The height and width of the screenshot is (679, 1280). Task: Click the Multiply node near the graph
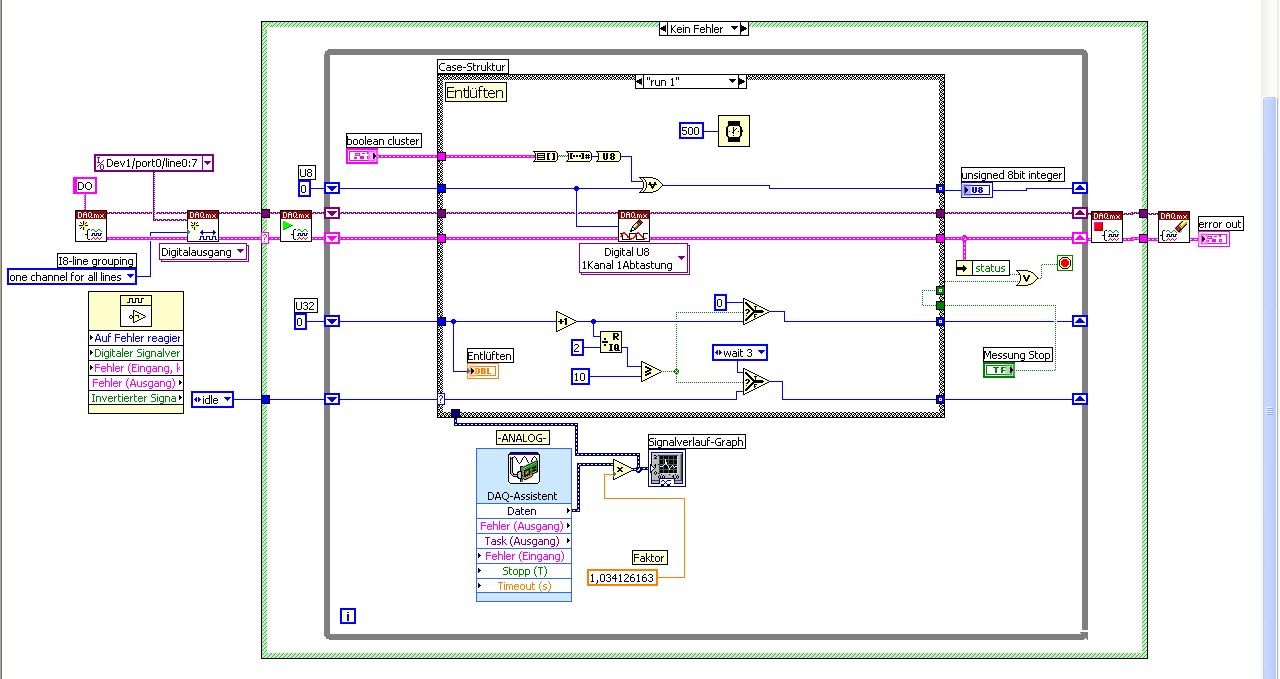tap(623, 469)
